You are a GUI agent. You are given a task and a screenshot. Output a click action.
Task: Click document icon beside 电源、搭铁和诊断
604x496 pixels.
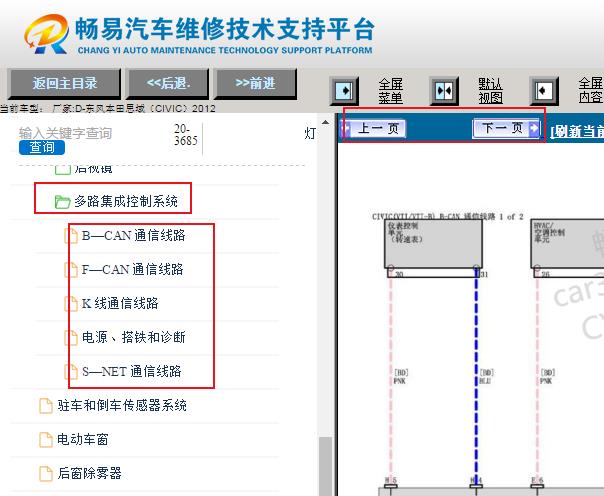pos(71,337)
